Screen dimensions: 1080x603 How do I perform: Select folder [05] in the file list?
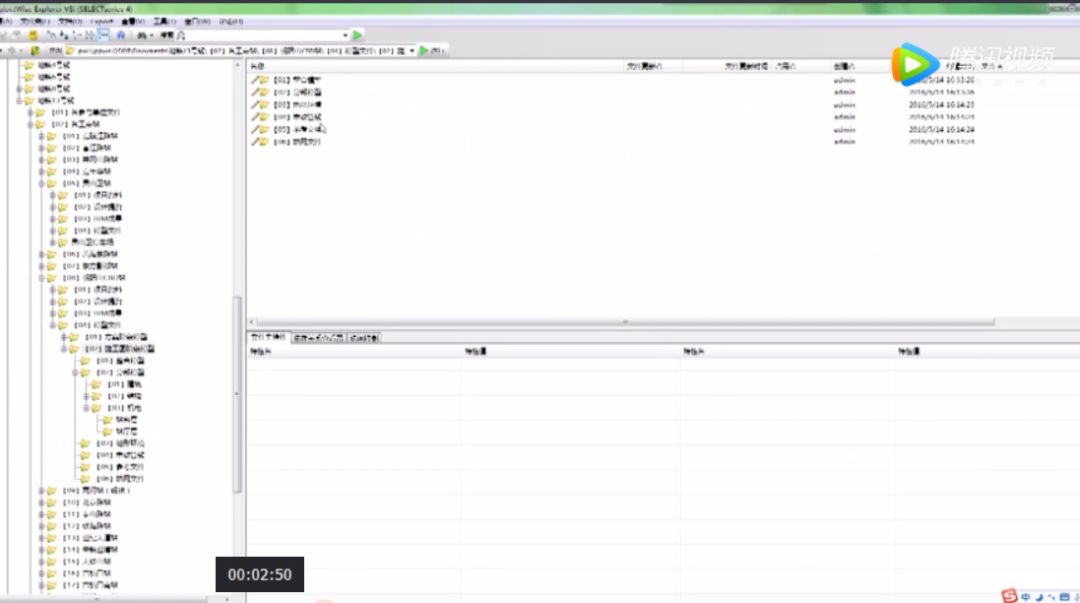299,129
